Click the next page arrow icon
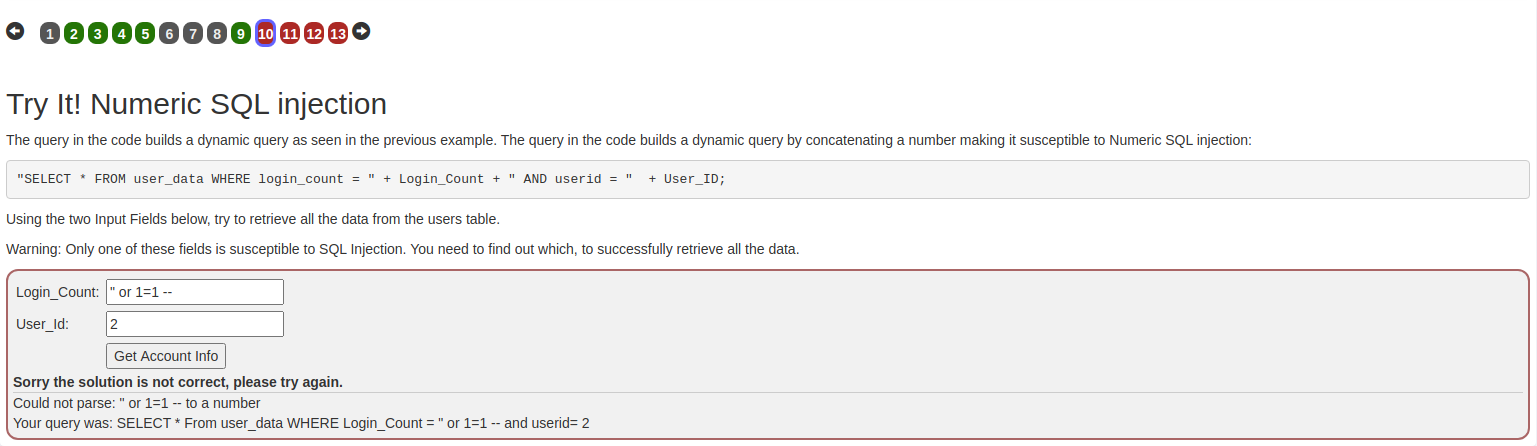The width and height of the screenshot is (1537, 446). point(361,32)
